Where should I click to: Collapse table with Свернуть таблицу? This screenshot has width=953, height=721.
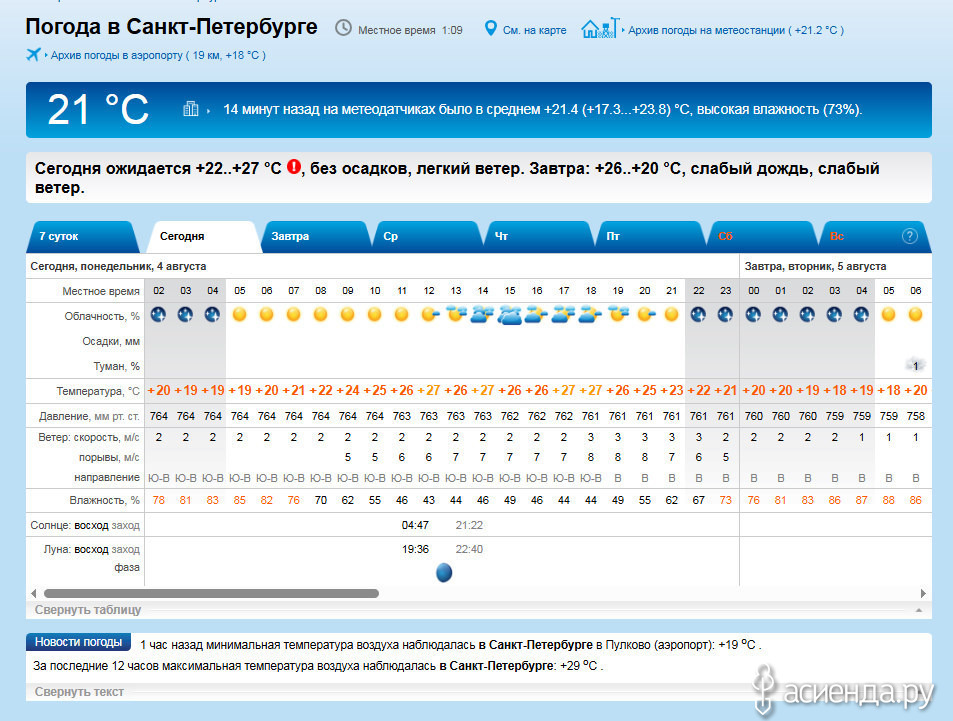point(88,609)
